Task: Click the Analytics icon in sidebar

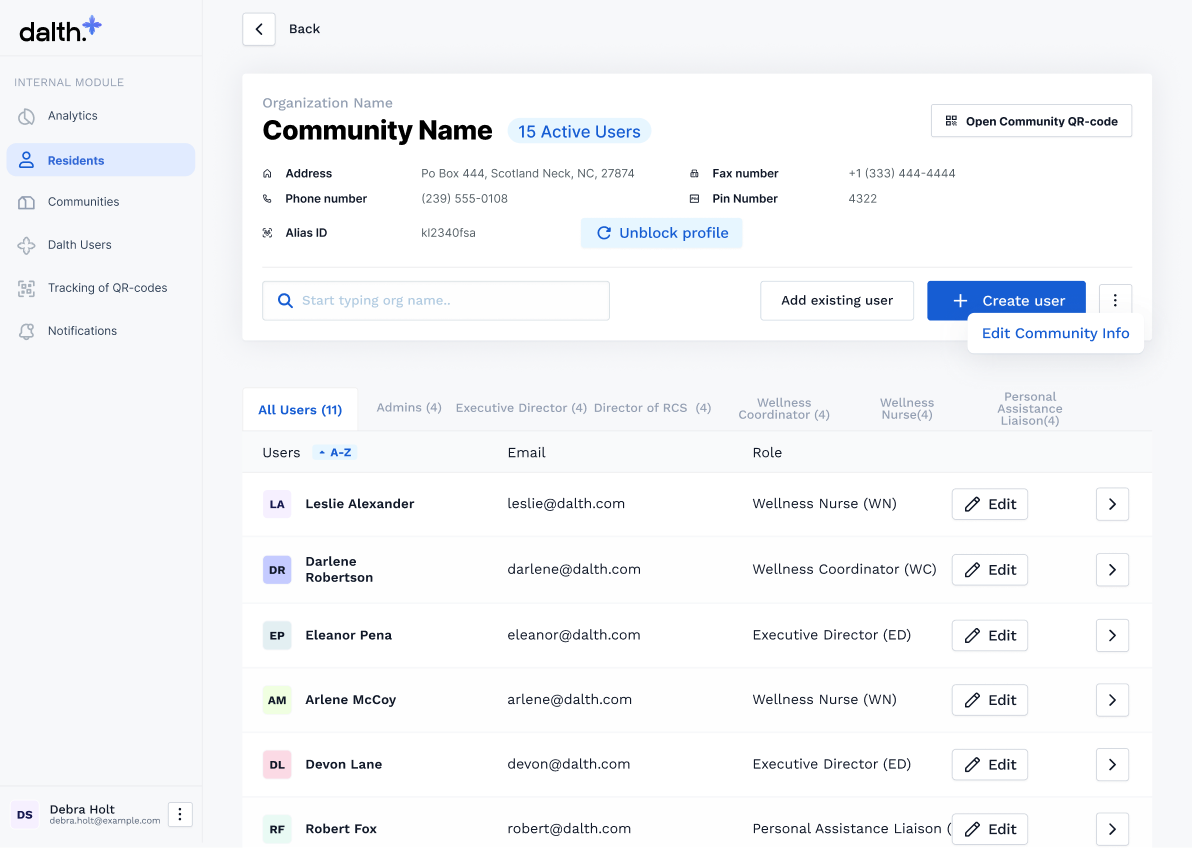Action: (x=27, y=116)
